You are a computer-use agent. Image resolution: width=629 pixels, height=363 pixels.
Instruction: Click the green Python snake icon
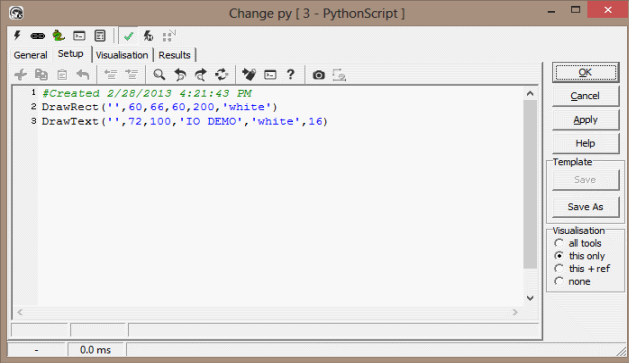[59, 36]
